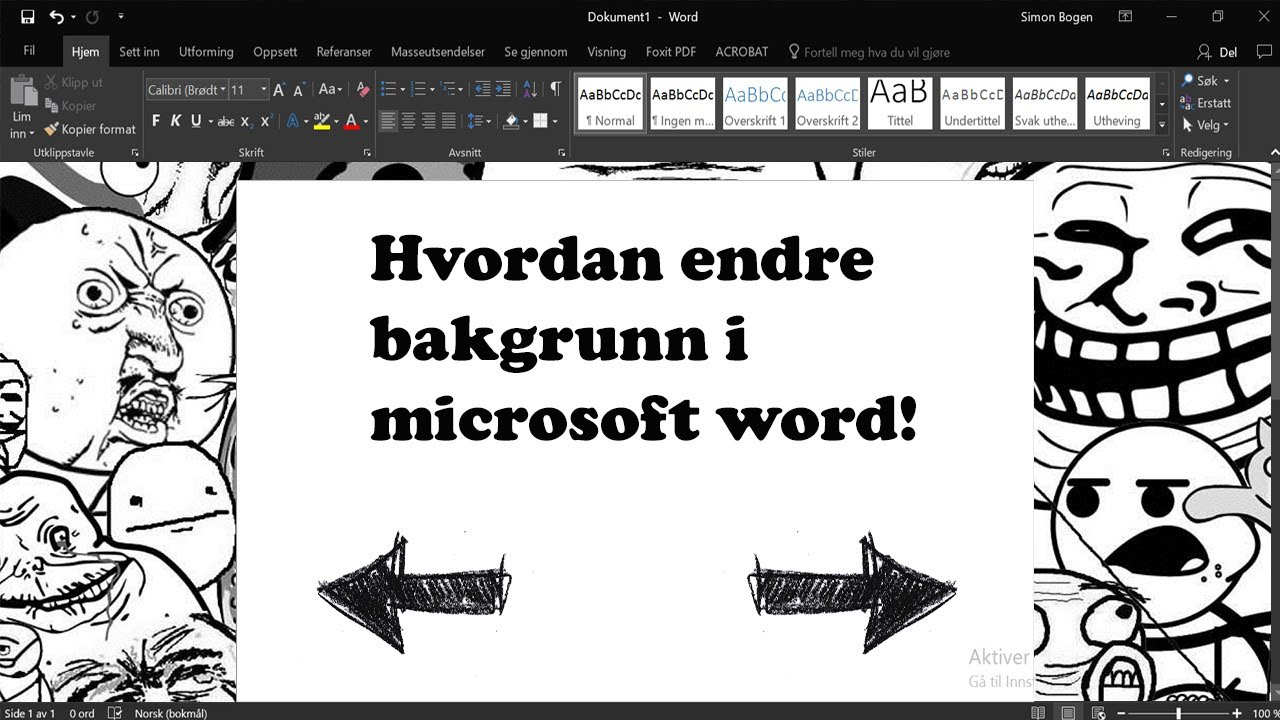
Task: Switch to the Sett inn tab
Action: (x=139, y=52)
